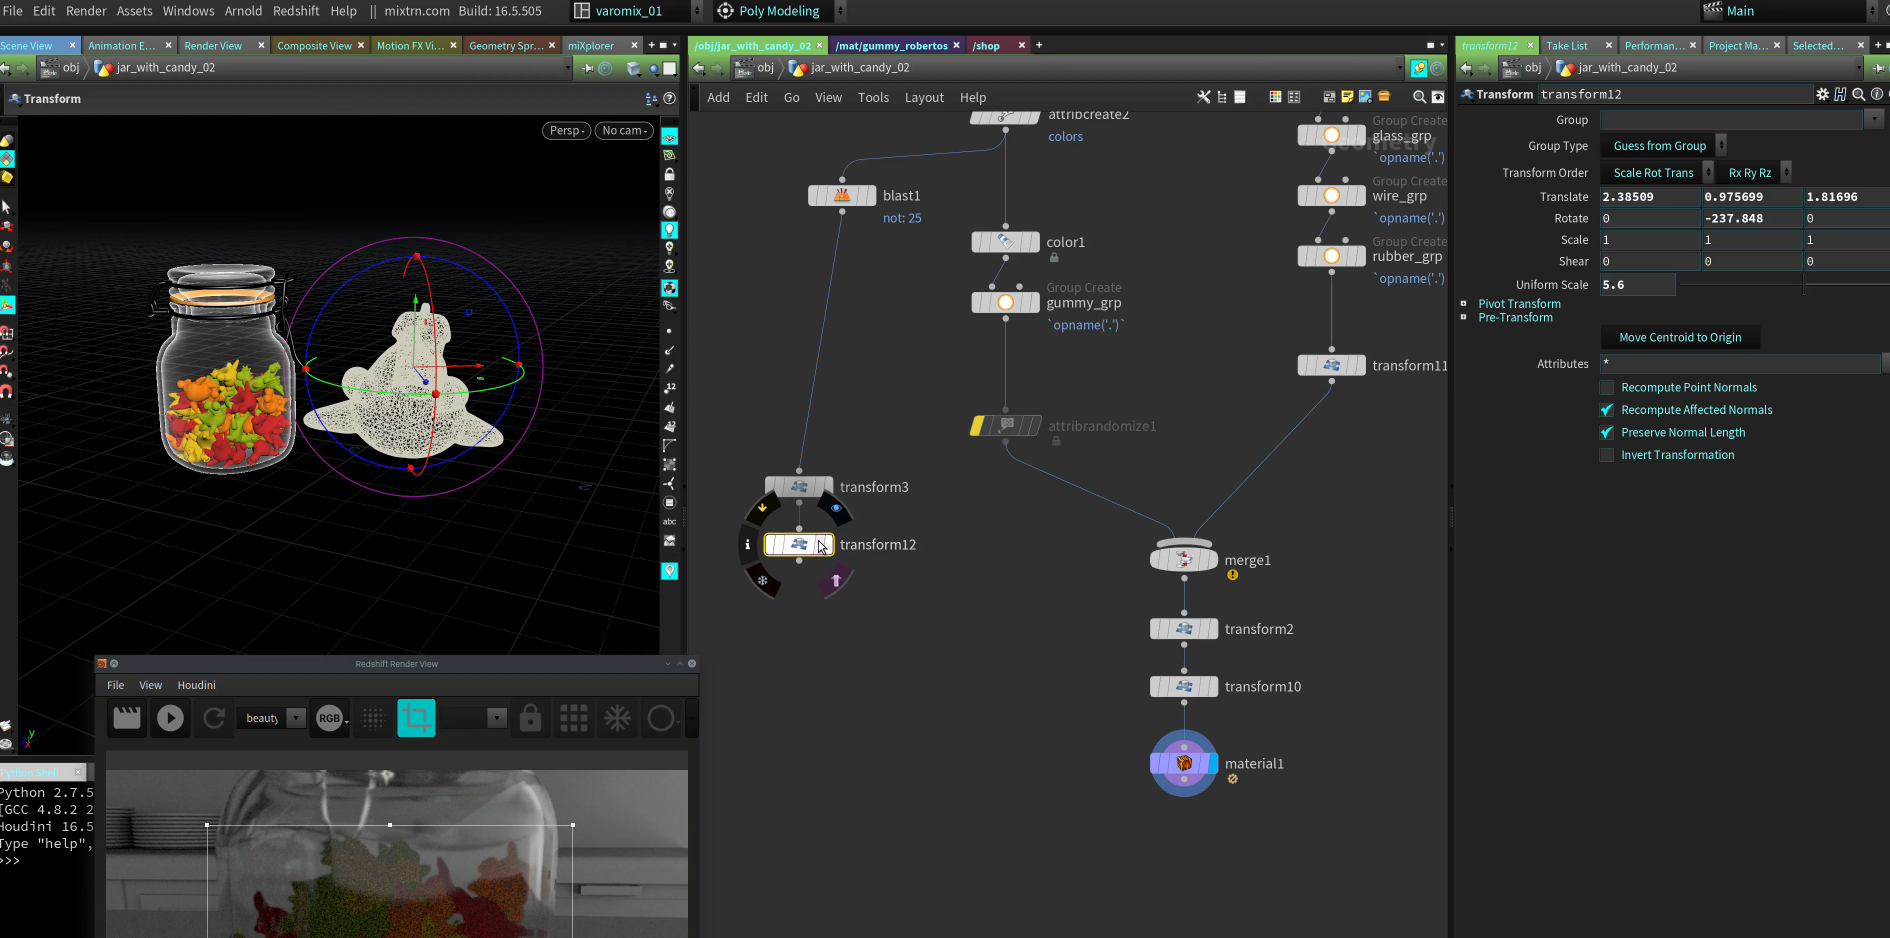The image size is (1890, 938).
Task: Switch to the Geometry Spreadsheet tab
Action: 506,46
